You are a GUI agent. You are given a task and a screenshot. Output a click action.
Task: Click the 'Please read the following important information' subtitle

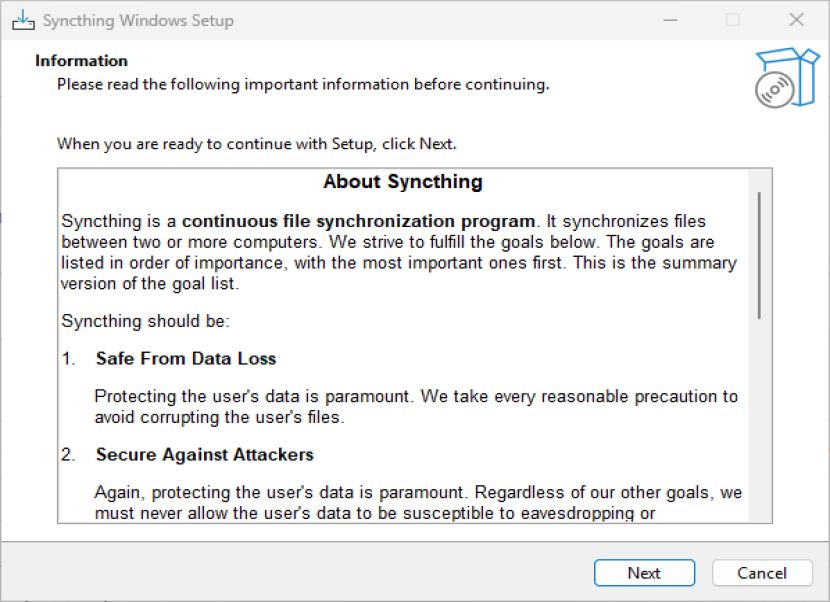(303, 85)
